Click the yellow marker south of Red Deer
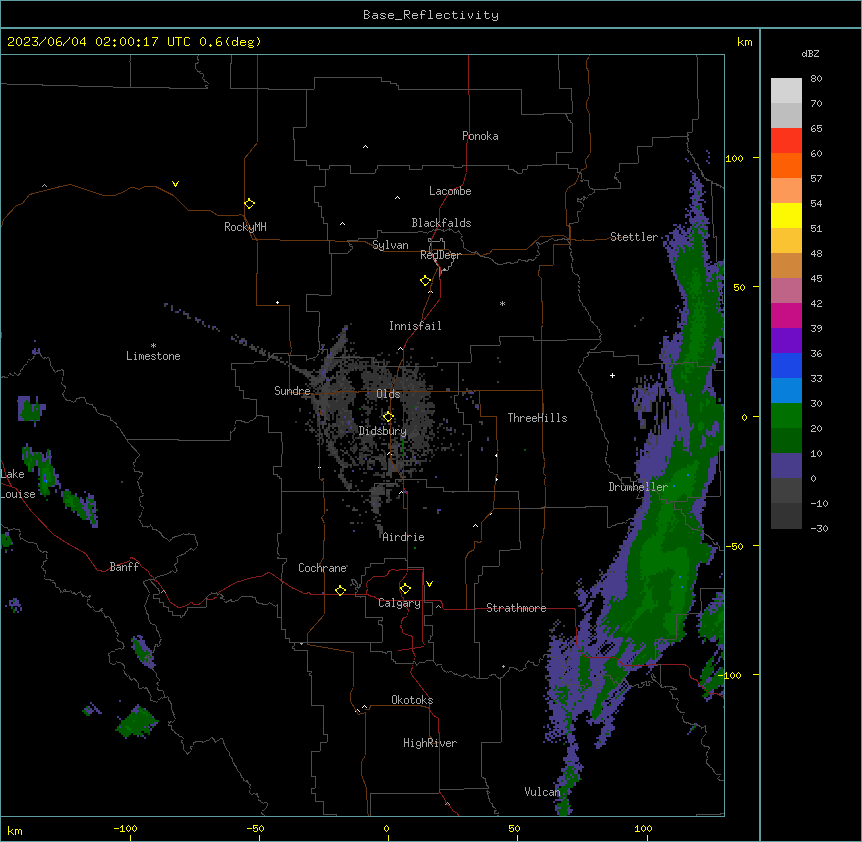862x842 pixels. [x=425, y=280]
